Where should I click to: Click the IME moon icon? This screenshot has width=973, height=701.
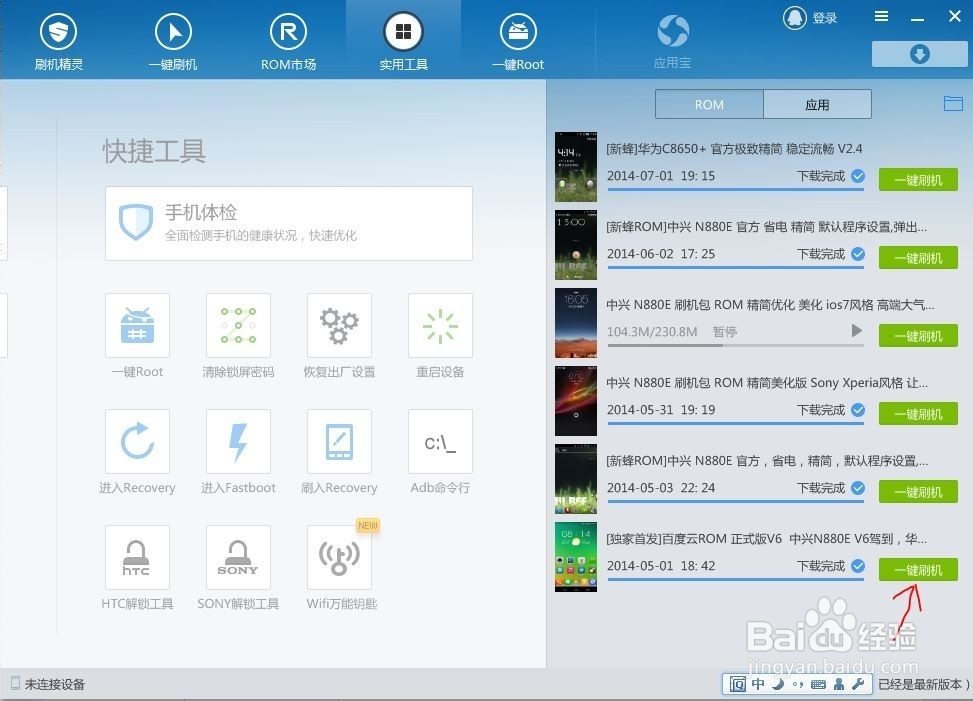pos(778,684)
